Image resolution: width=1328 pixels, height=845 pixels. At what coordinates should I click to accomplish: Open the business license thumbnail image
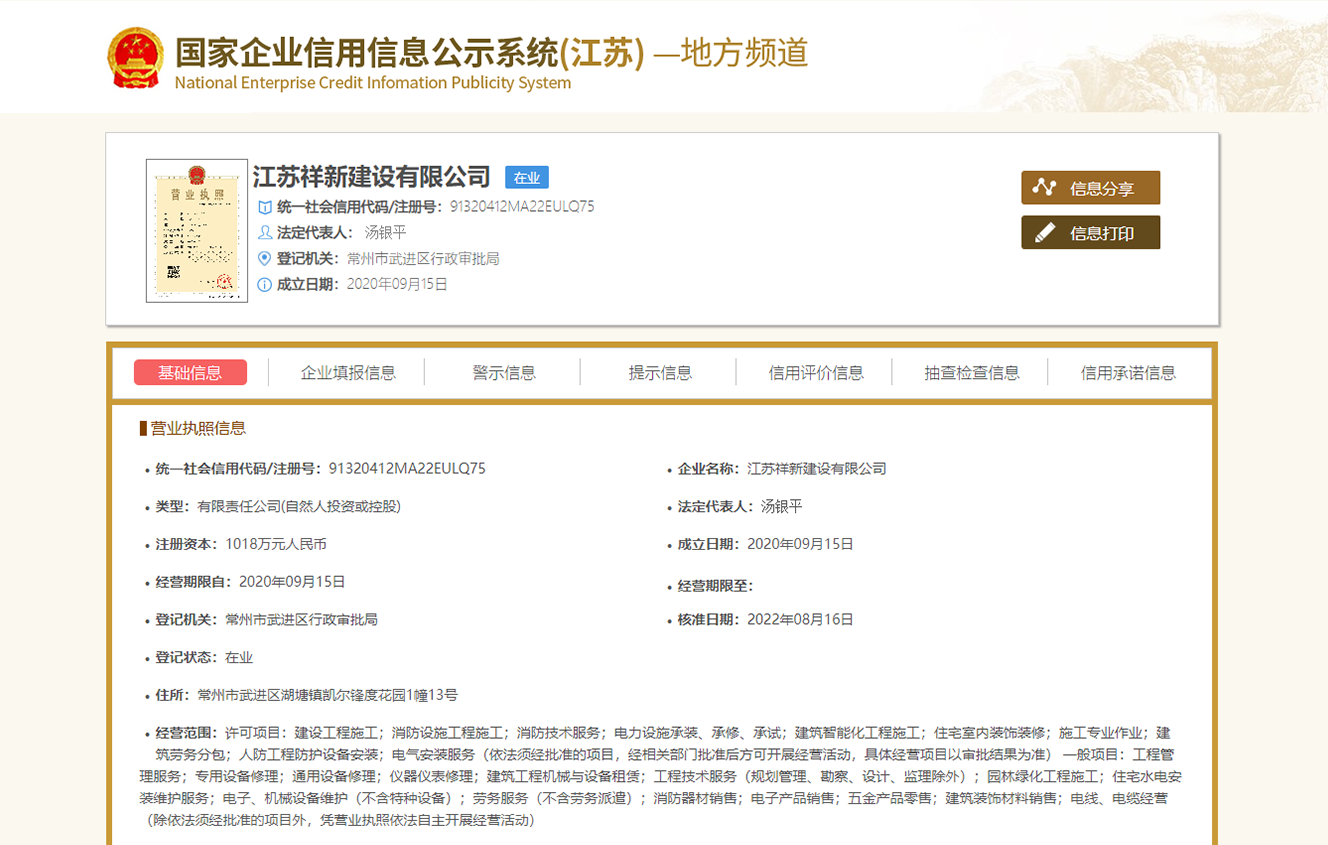(197, 230)
